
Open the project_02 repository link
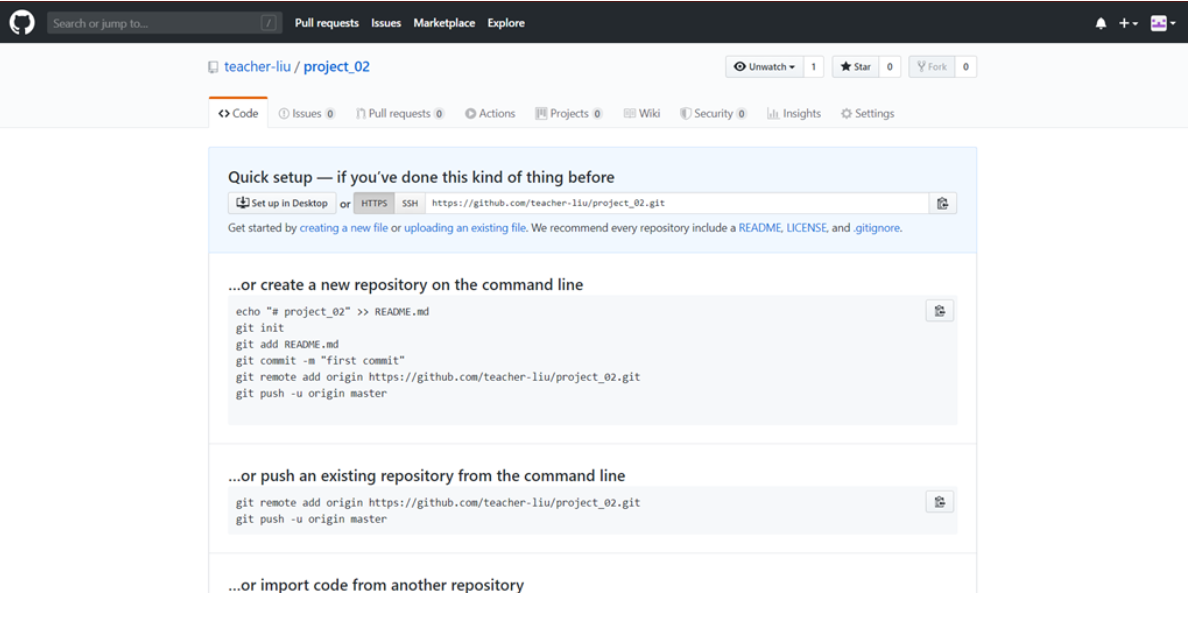[336, 67]
